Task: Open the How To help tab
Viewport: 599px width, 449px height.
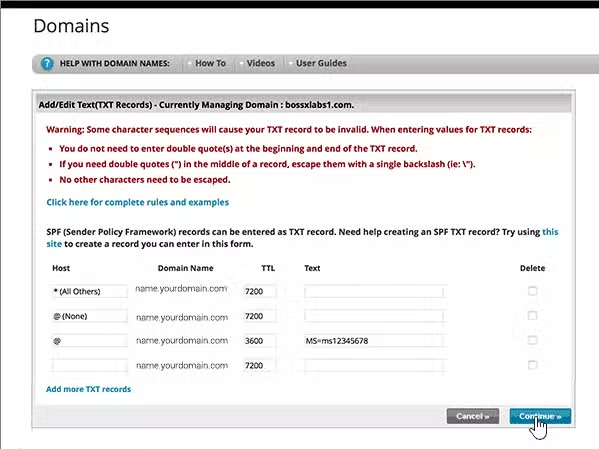Action: (210, 63)
